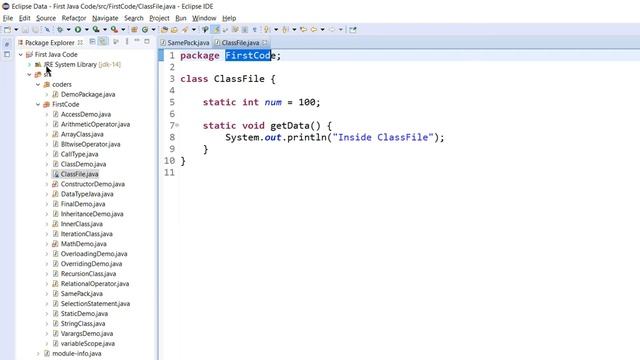Screen dimensions: 640x360
Task: Toggle Word Wrap toolbar icon
Action: (x=225, y=29)
